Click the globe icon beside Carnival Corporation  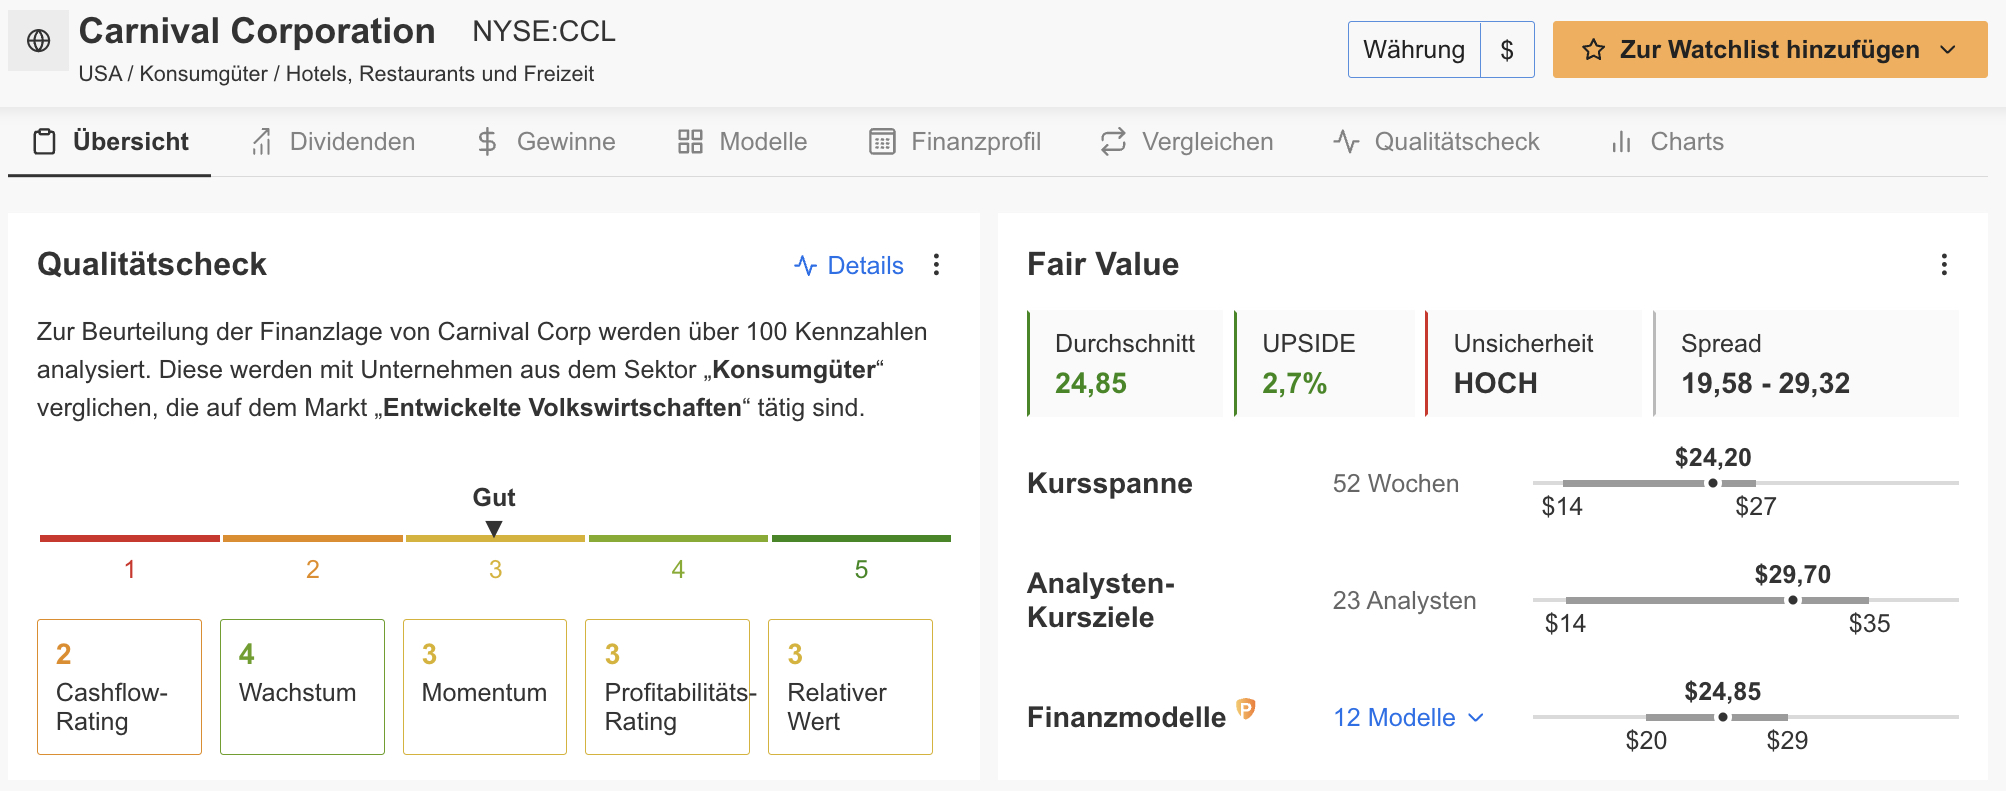[x=39, y=41]
